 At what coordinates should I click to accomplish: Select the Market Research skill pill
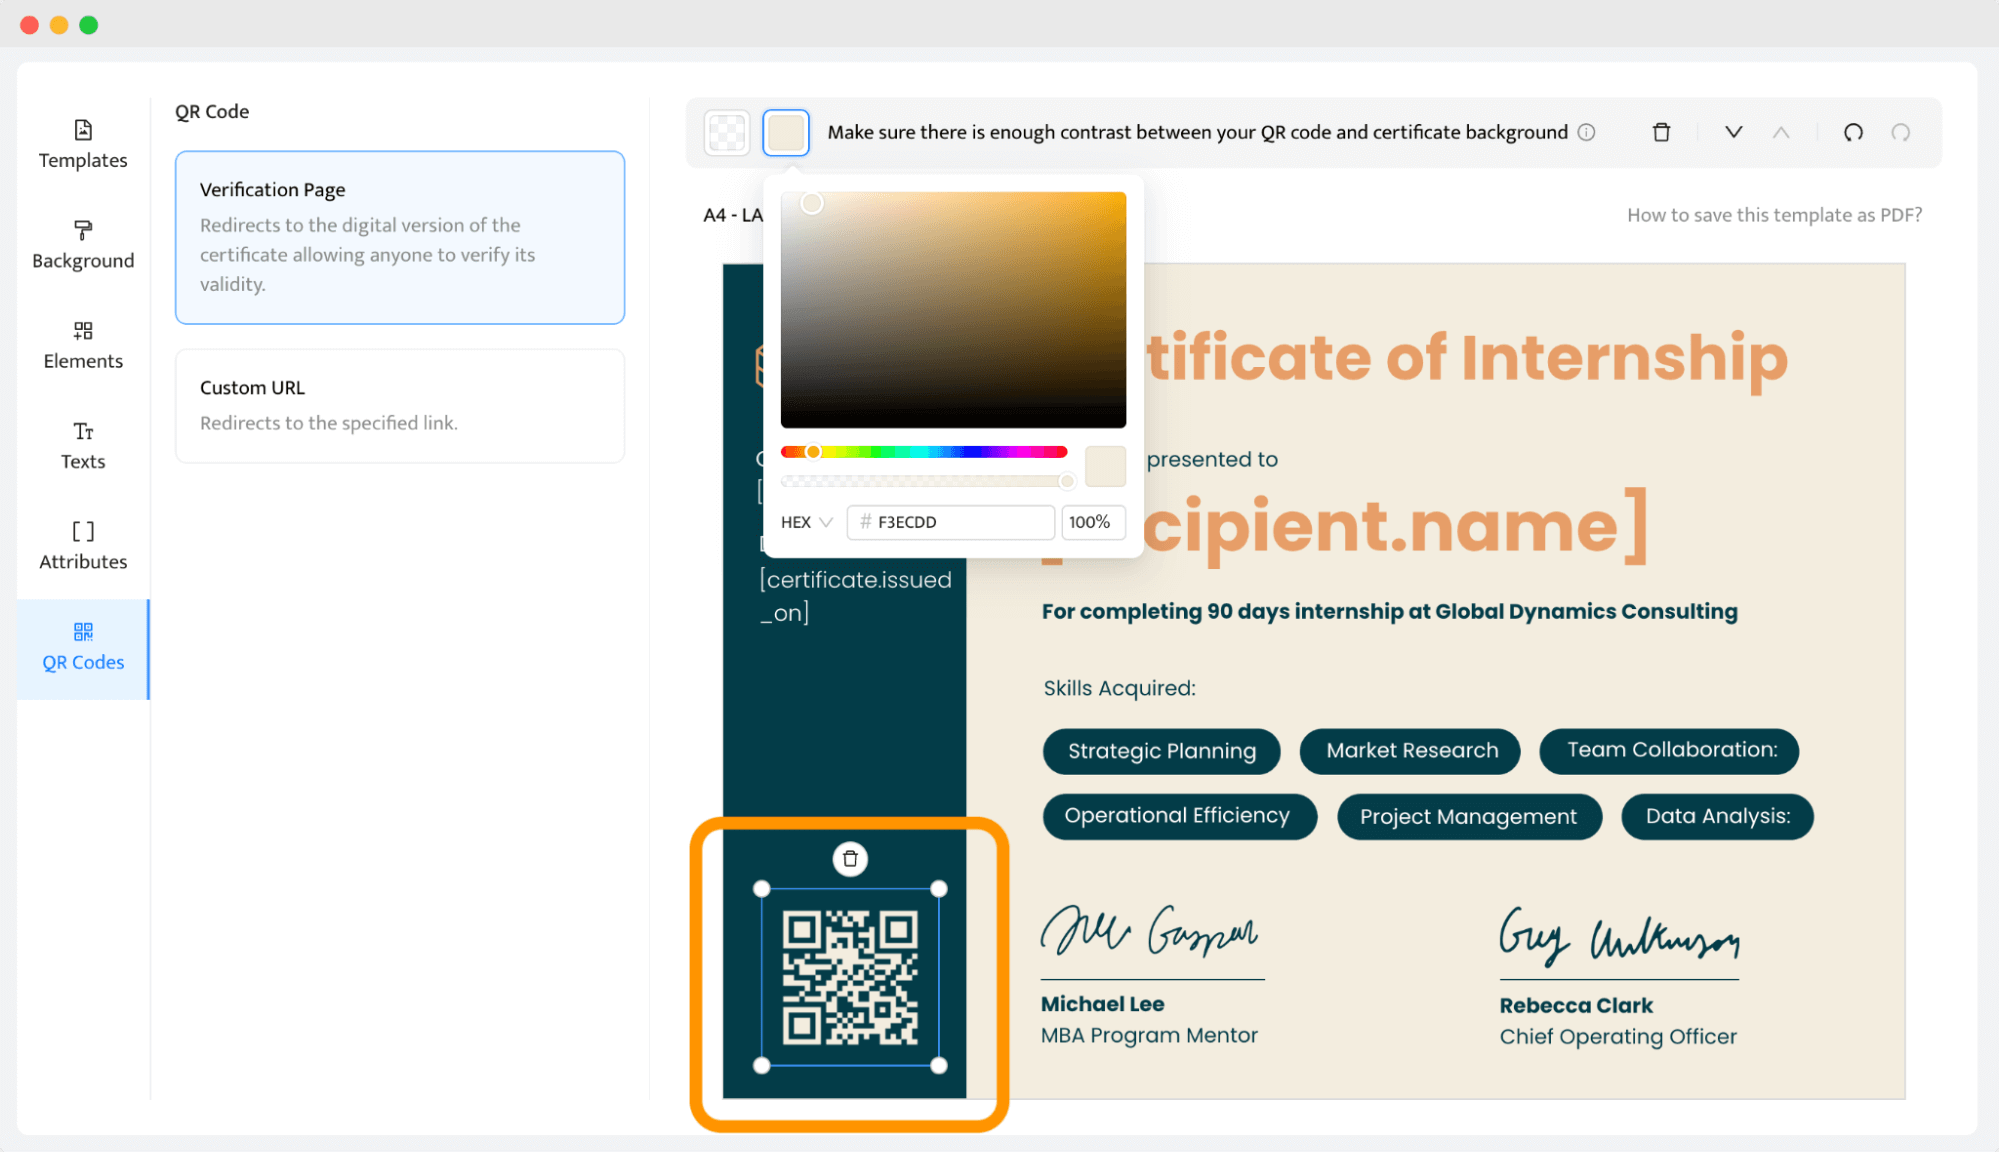click(x=1411, y=751)
